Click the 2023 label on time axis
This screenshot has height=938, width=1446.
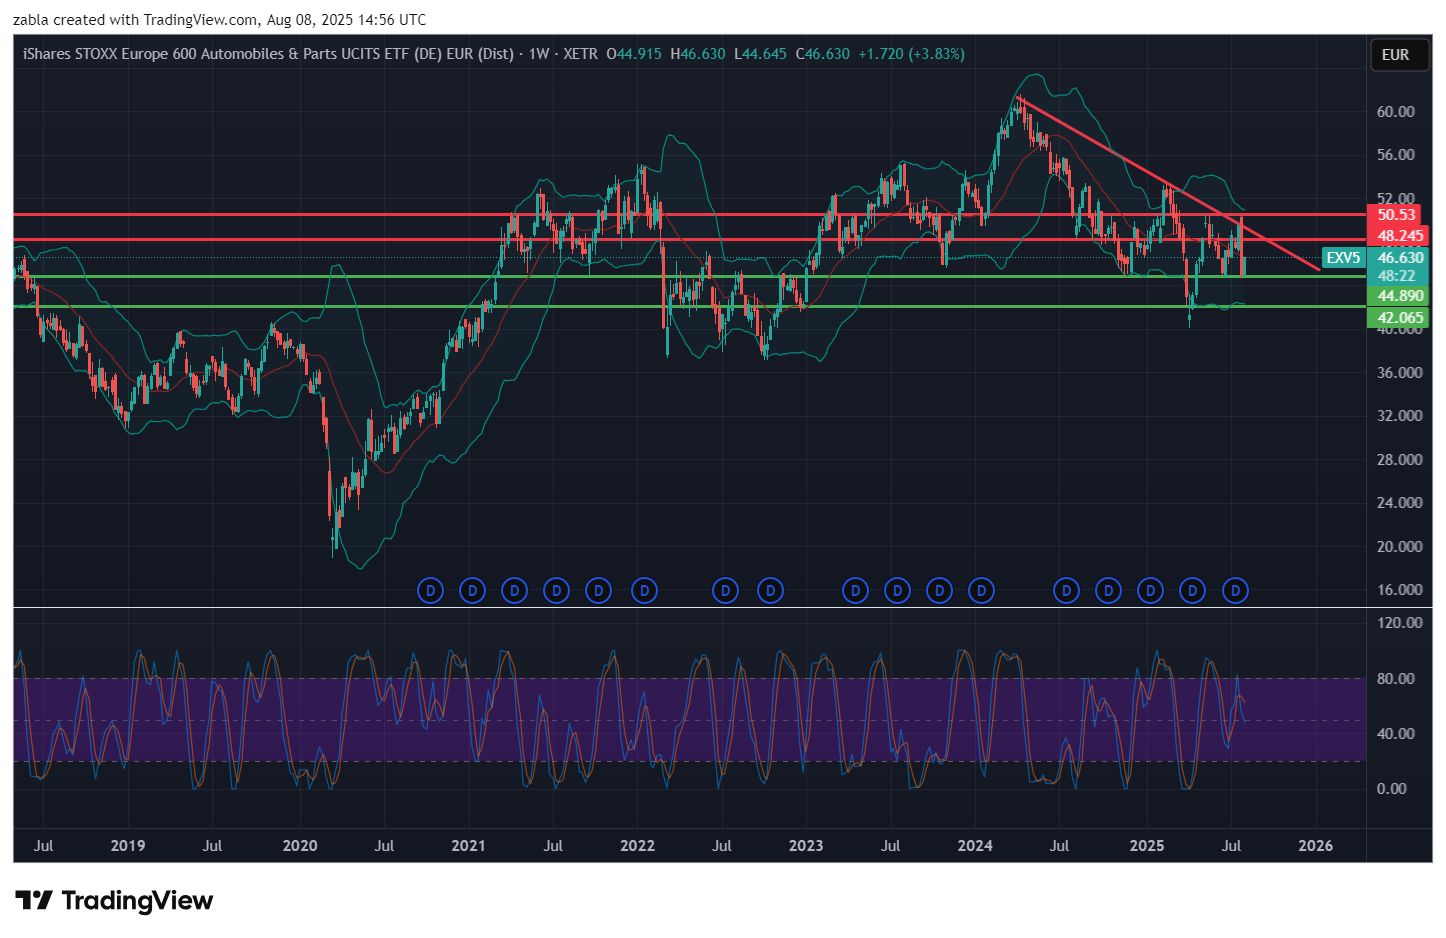[805, 846]
